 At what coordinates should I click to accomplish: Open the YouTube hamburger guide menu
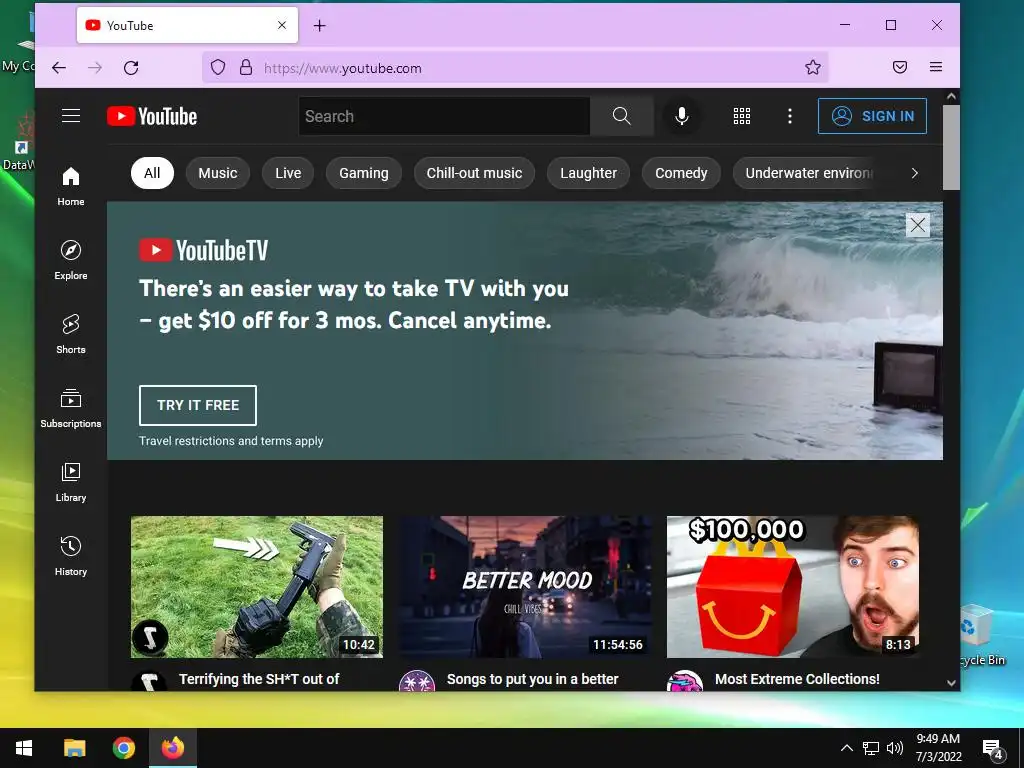pyautogui.click(x=71, y=116)
